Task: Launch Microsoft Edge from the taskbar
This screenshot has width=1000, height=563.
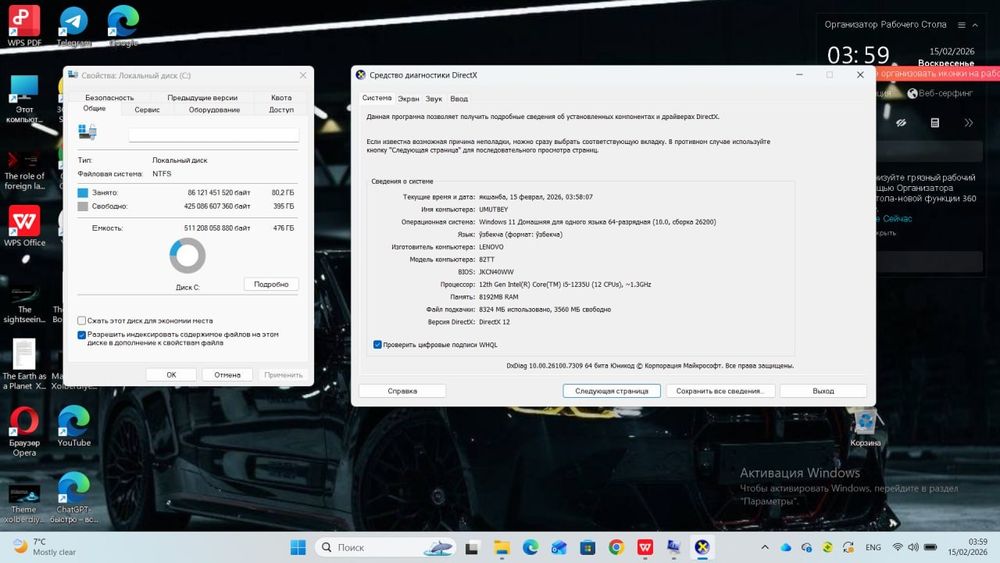Action: click(x=531, y=547)
